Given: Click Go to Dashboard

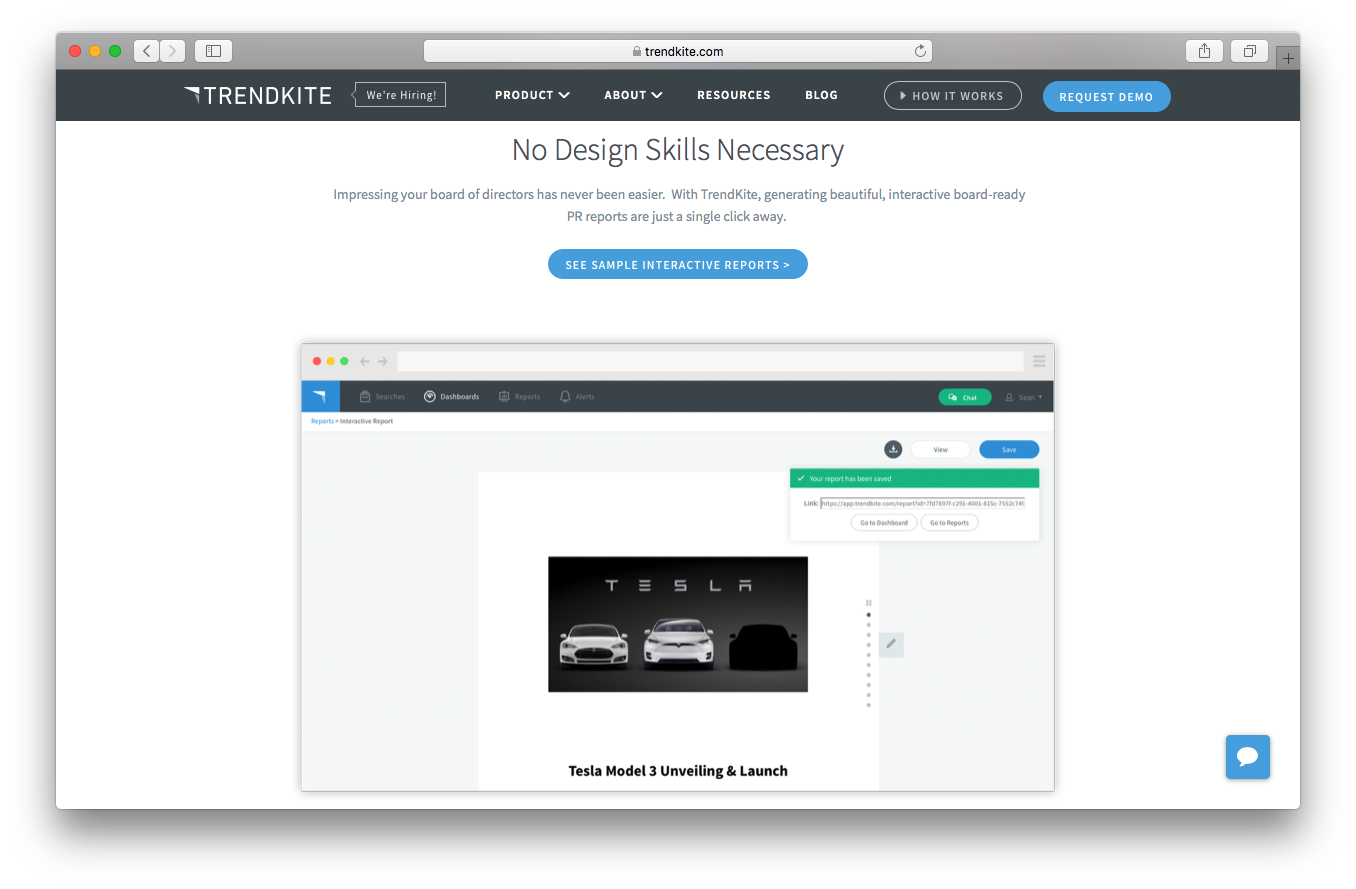Looking at the screenshot, I should (x=884, y=522).
